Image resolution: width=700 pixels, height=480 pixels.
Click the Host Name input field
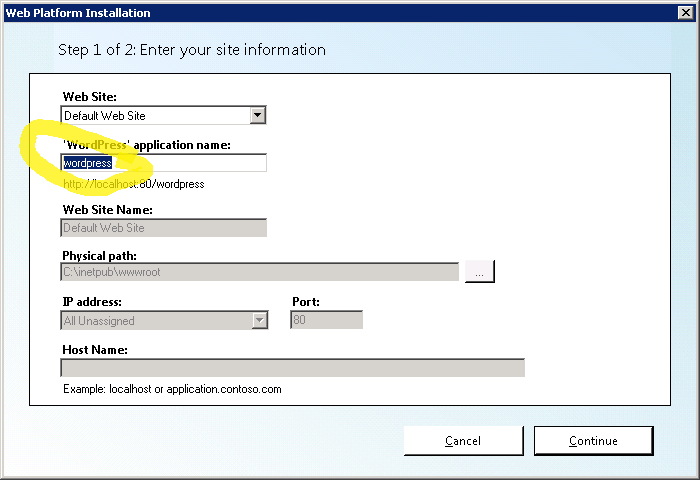(x=292, y=368)
